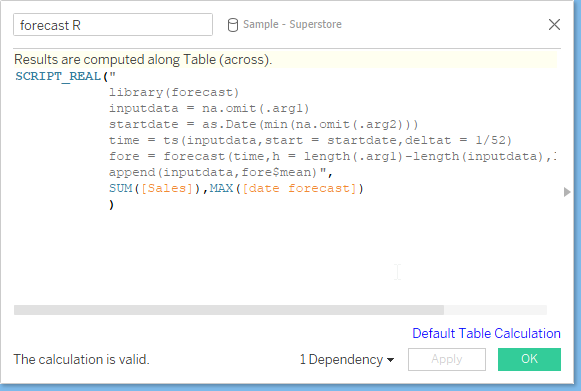Click the SCRIPT_REAL function name in the code
This screenshot has height=391, width=581.
click(x=58, y=76)
